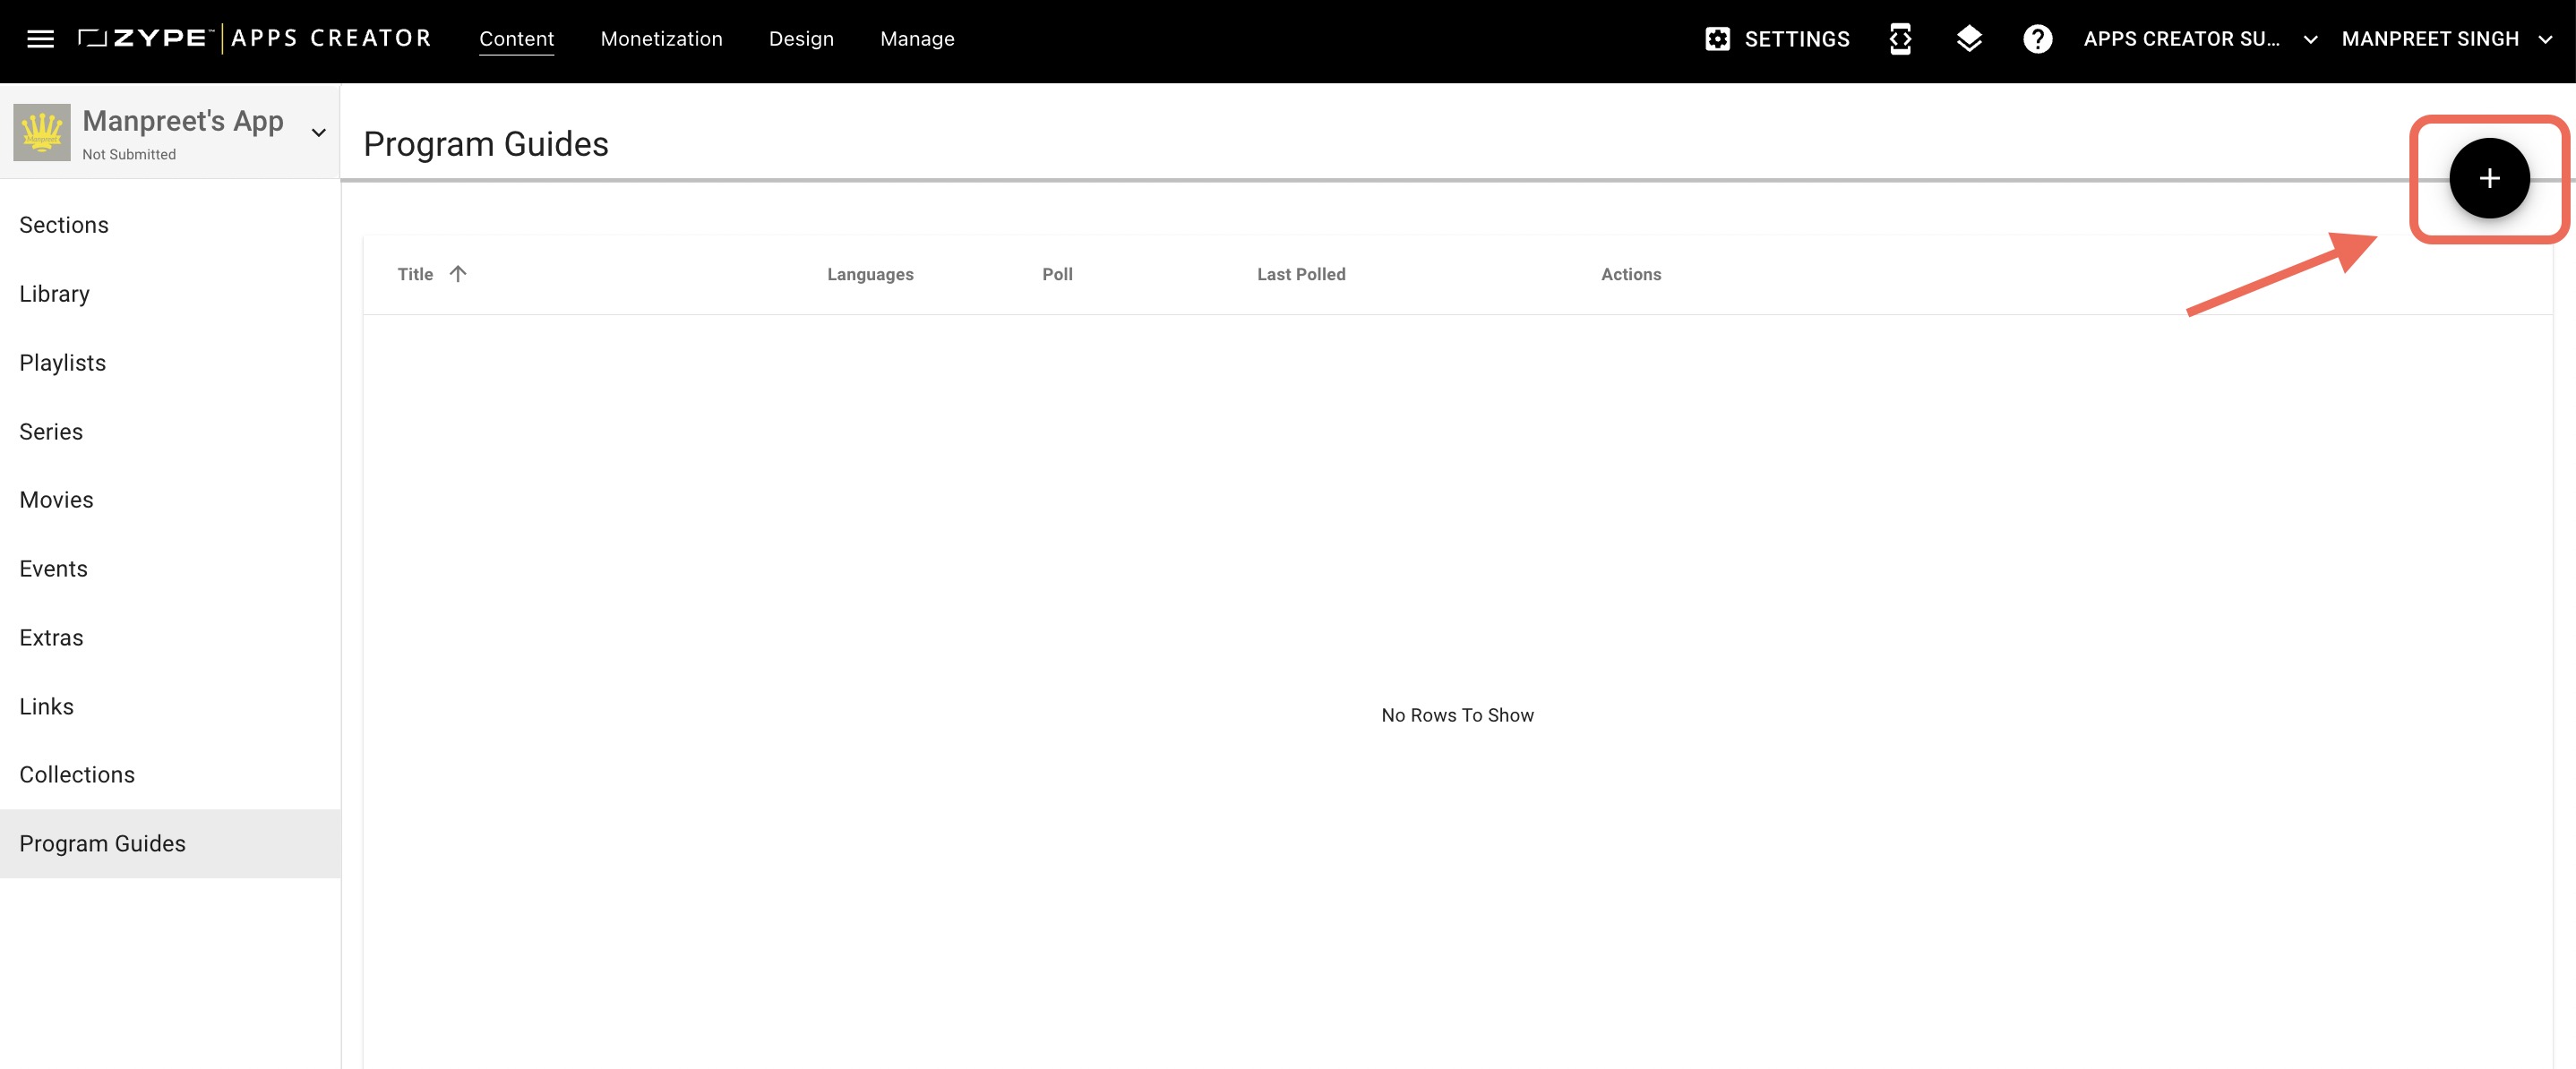Viewport: 2576px width, 1069px height.
Task: Click the Last Polled column header
Action: click(x=1301, y=274)
